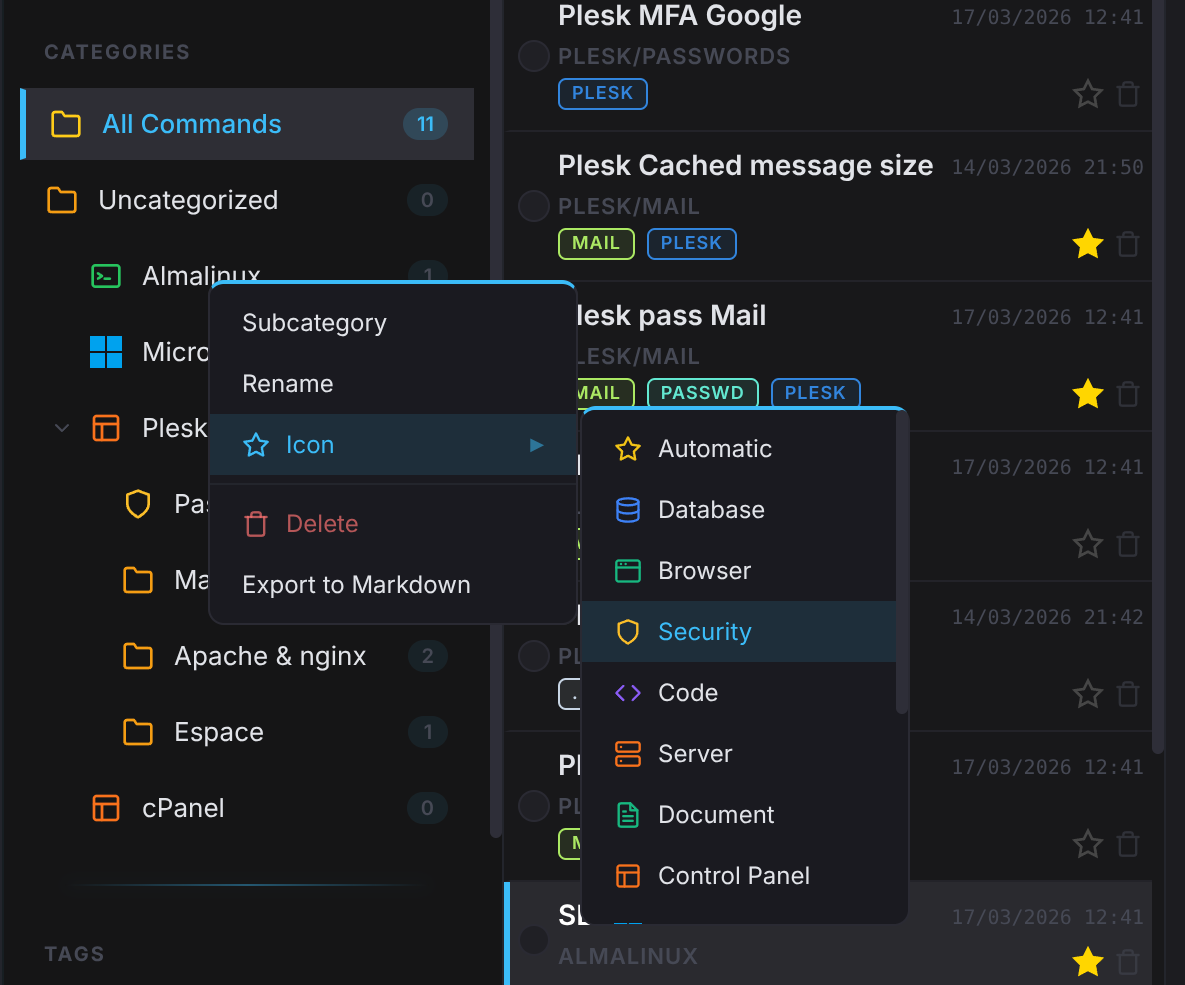
Task: Choose Rename from the context menu
Action: point(392,384)
